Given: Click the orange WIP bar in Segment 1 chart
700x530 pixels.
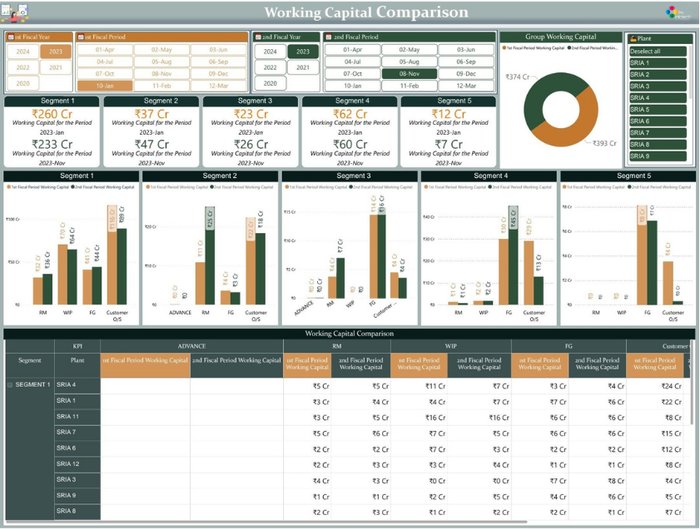Looking at the screenshot, I should point(62,275).
